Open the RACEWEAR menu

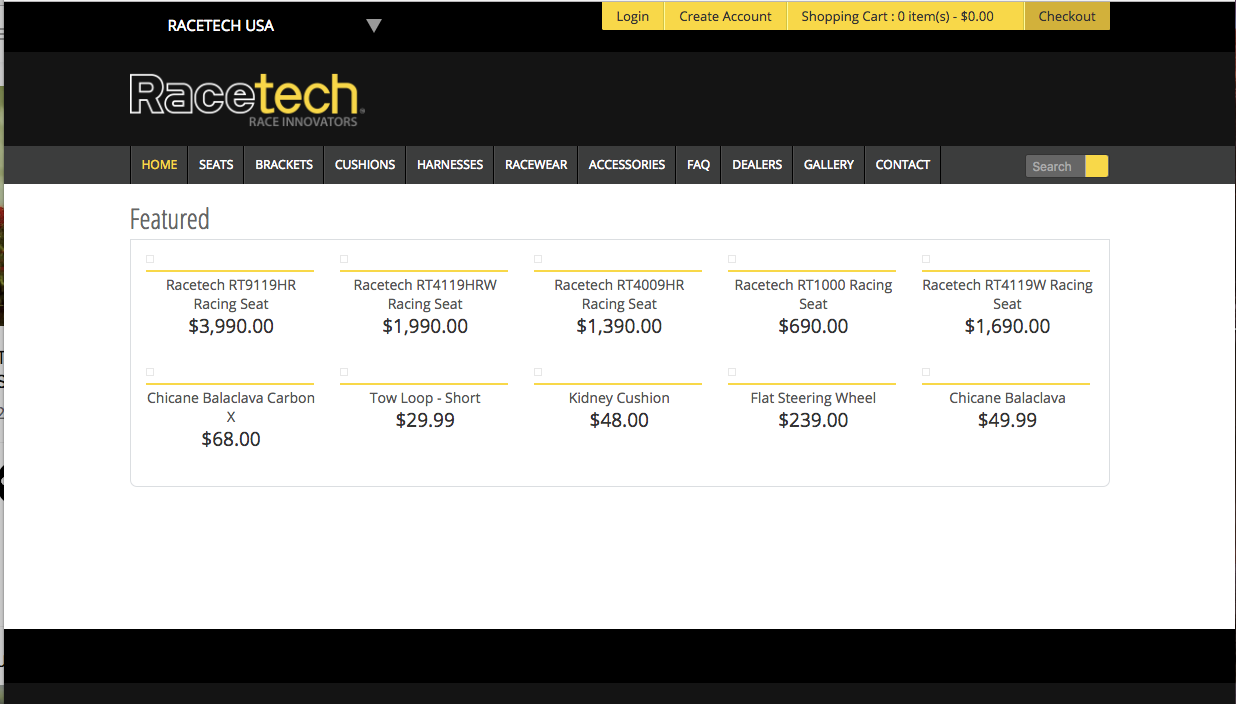tap(536, 165)
